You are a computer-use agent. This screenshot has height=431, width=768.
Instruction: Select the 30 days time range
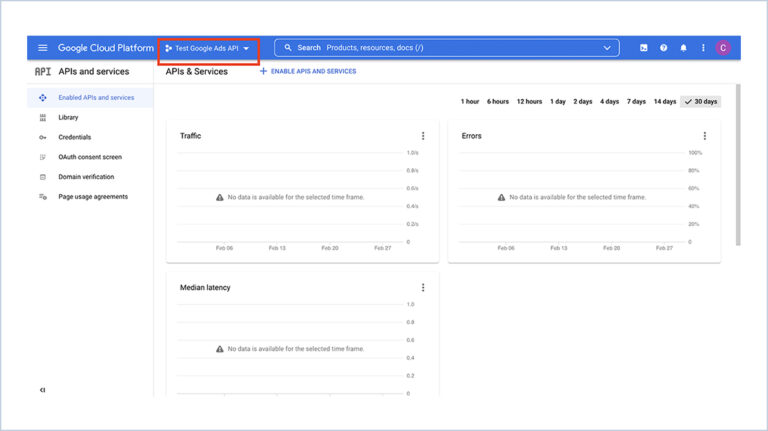point(700,101)
